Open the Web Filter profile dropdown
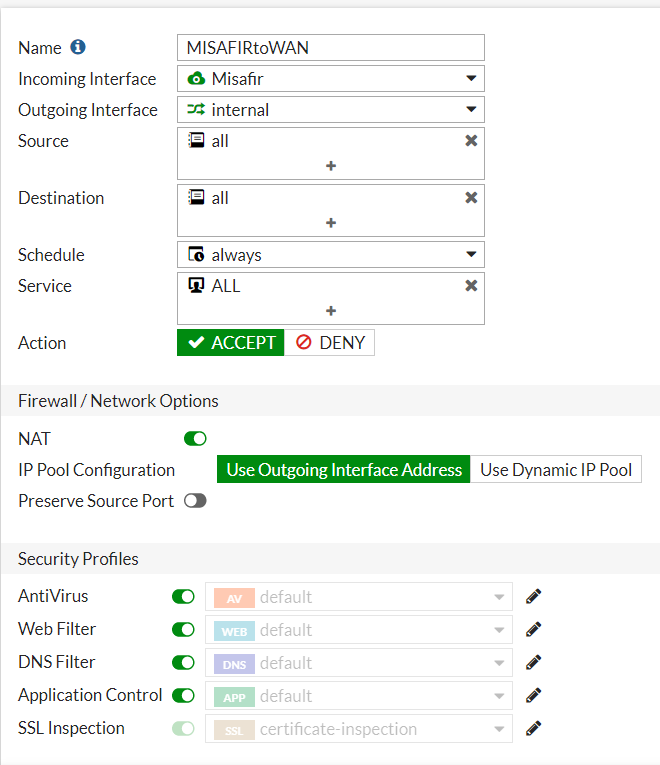 point(359,629)
